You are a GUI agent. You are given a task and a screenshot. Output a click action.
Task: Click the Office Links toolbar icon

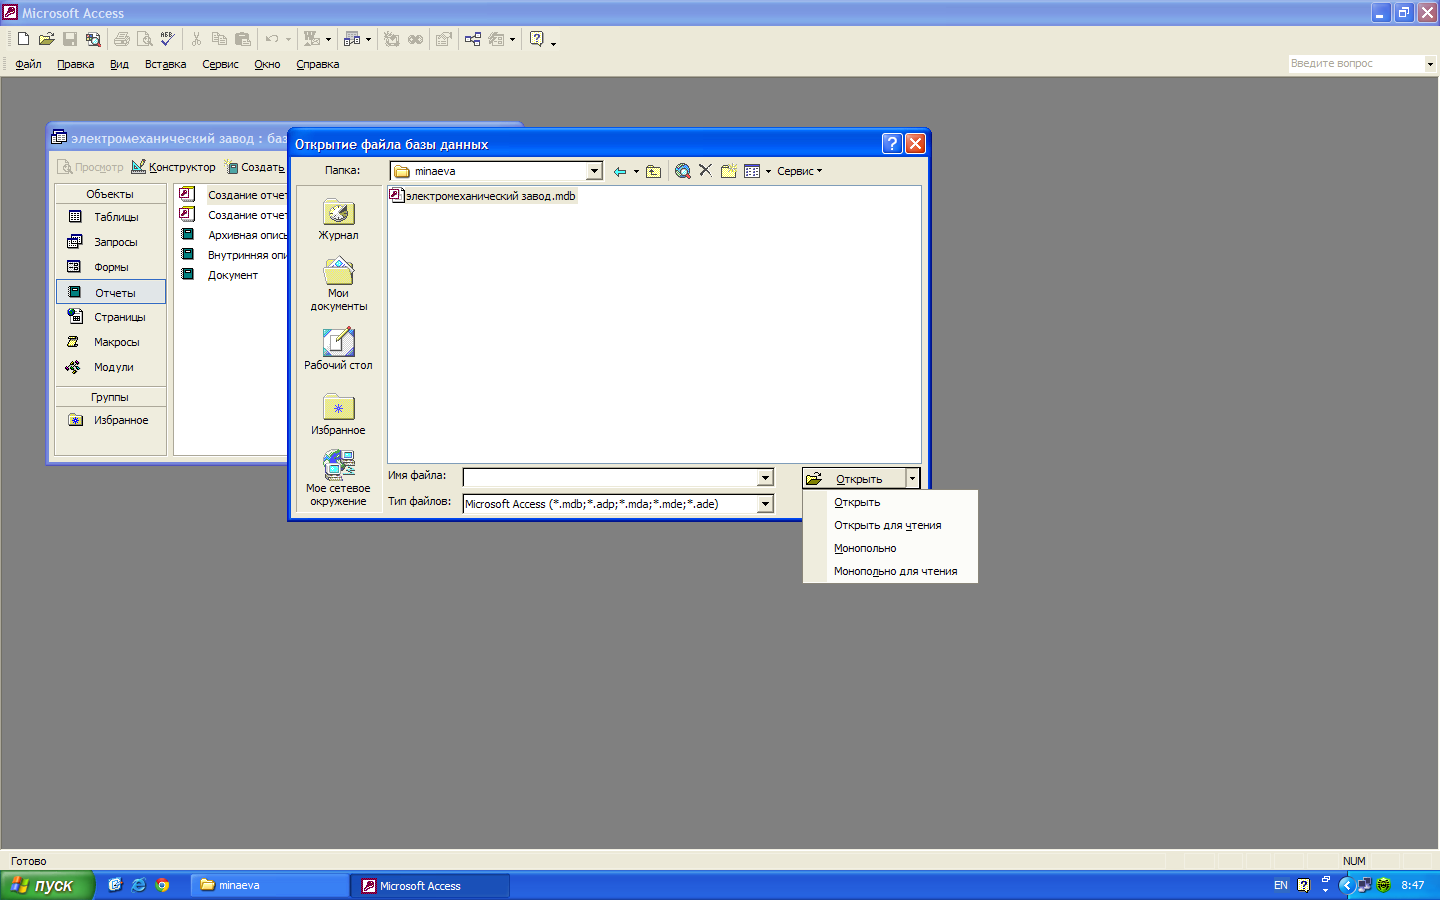pos(312,39)
